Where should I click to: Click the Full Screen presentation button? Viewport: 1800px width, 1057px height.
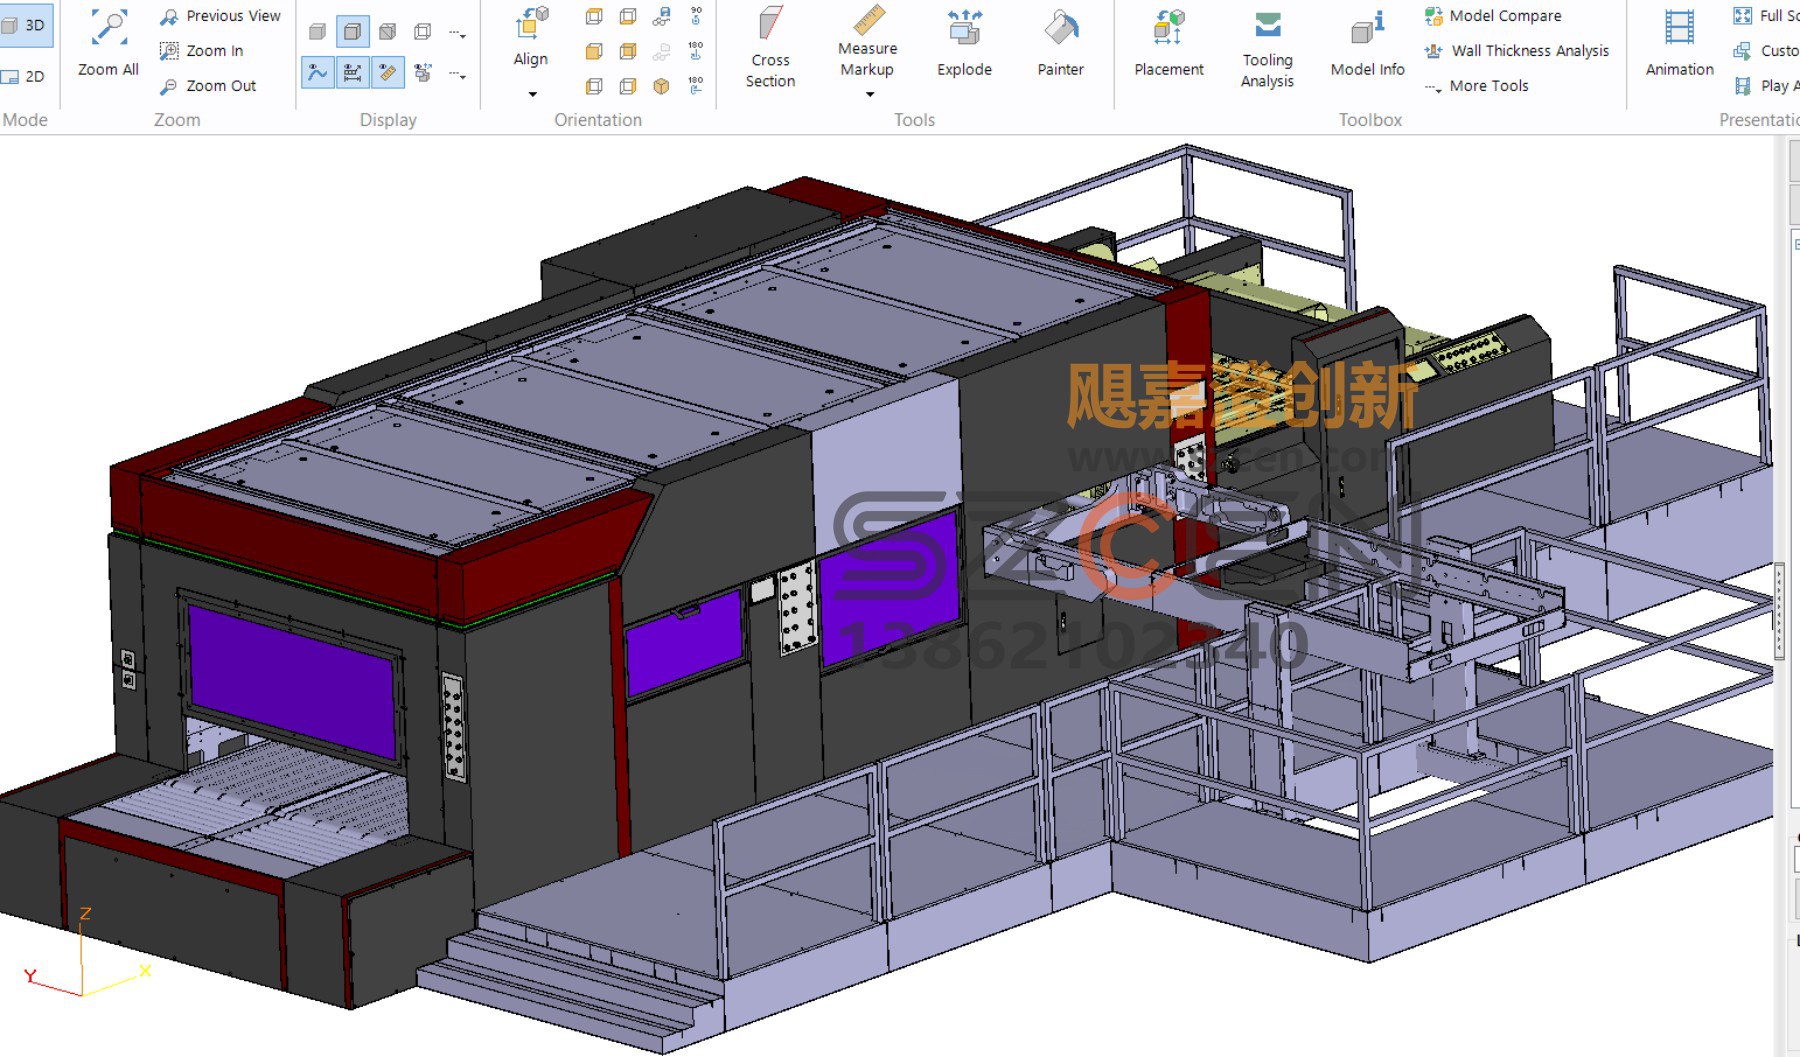(1765, 16)
